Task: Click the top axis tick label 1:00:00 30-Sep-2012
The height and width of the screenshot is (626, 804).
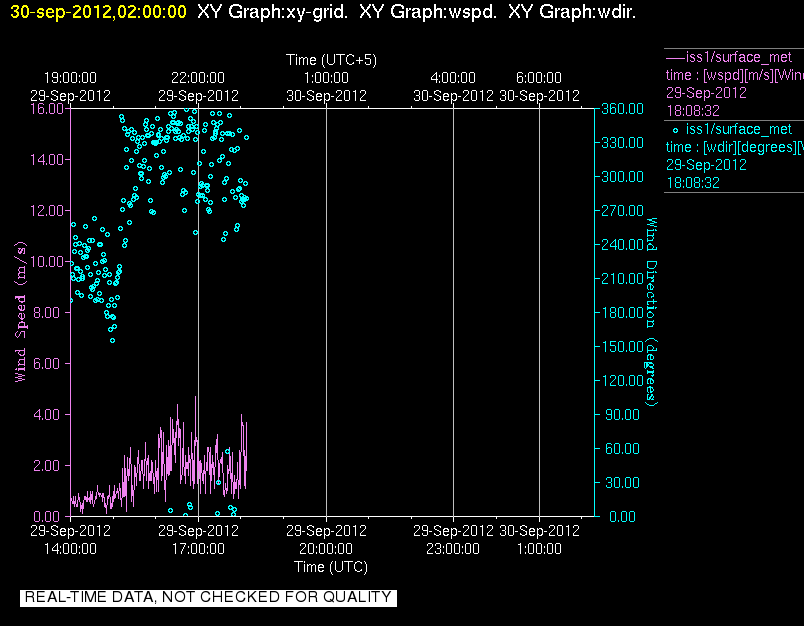Action: (x=326, y=87)
